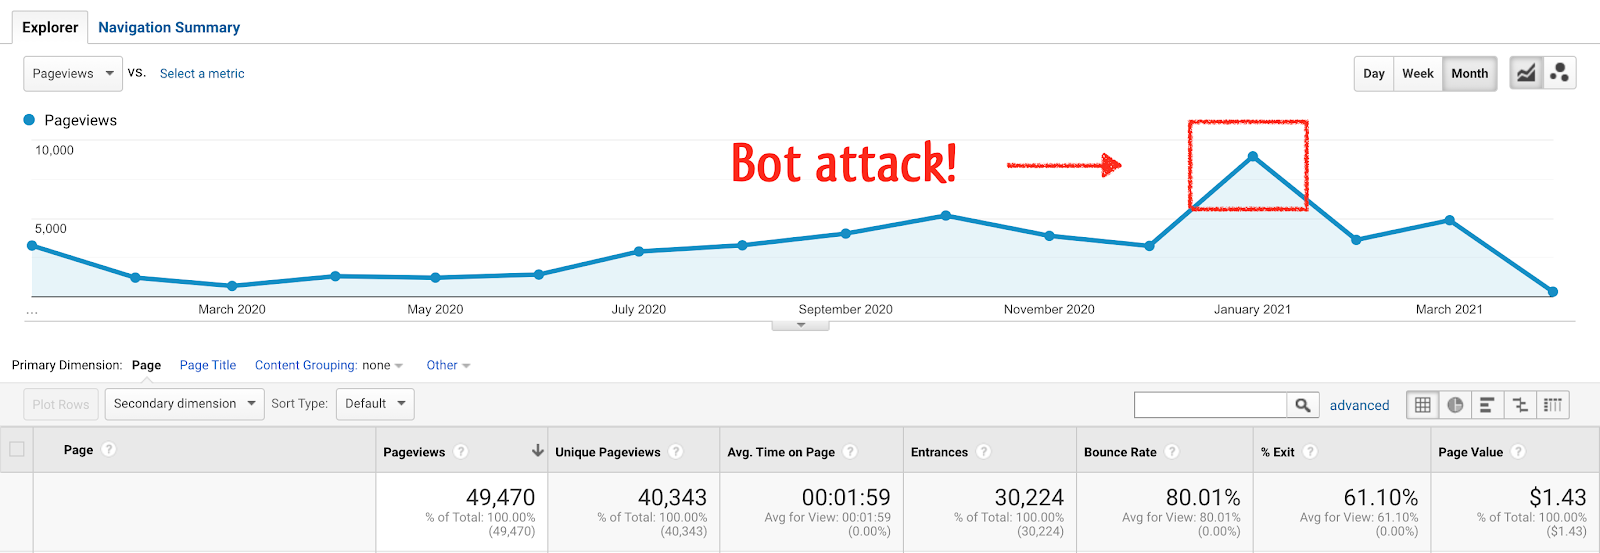Open the advanced filter link
The height and width of the screenshot is (553, 1600).
pos(1359,405)
